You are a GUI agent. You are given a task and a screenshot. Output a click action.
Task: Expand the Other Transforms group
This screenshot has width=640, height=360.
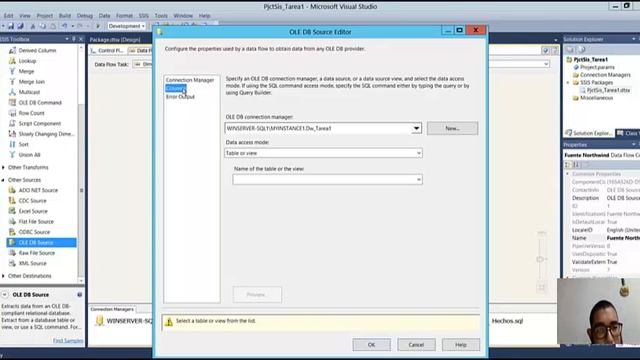point(4,167)
